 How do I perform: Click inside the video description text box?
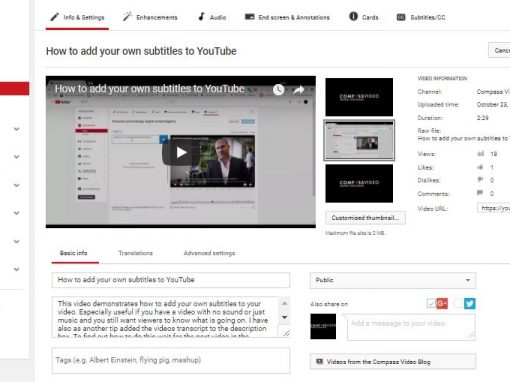(165, 317)
